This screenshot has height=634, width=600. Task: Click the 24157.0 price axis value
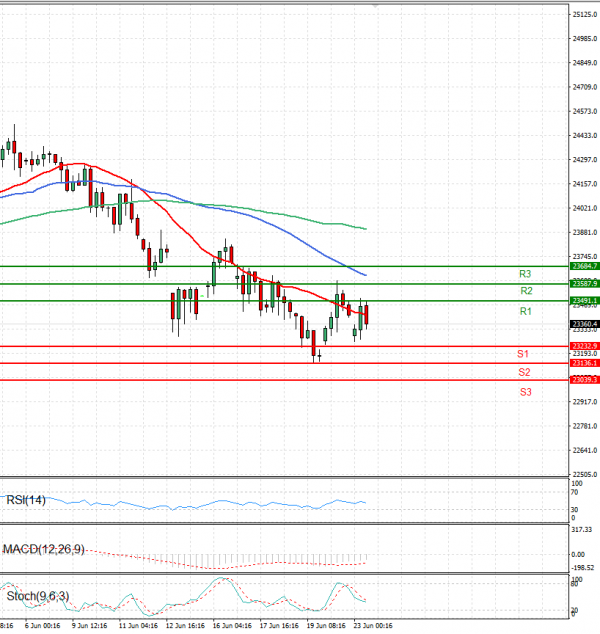point(585,184)
